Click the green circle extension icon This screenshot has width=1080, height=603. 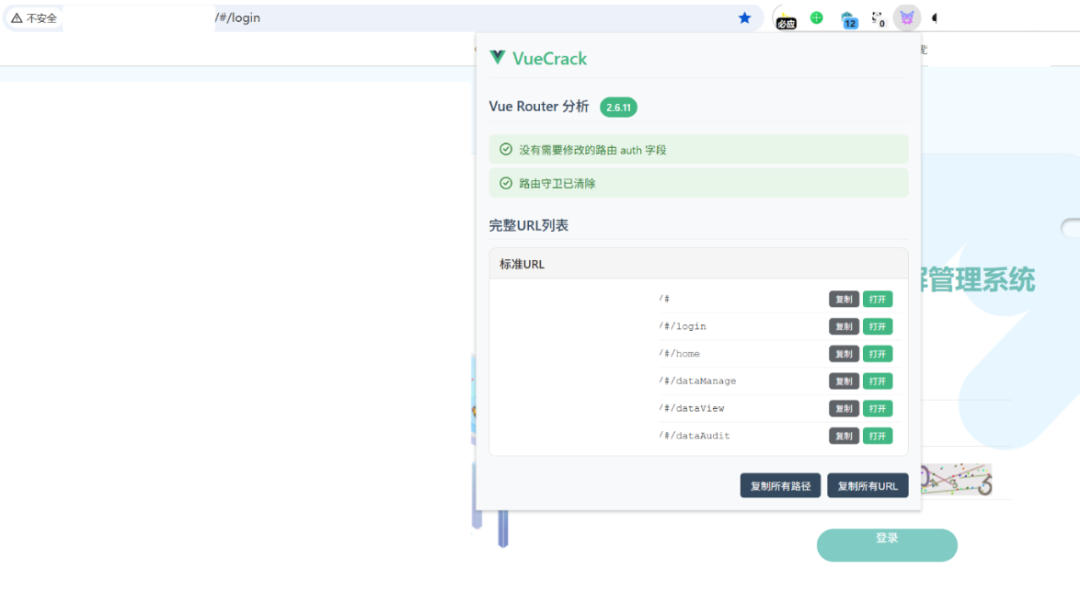click(x=816, y=17)
